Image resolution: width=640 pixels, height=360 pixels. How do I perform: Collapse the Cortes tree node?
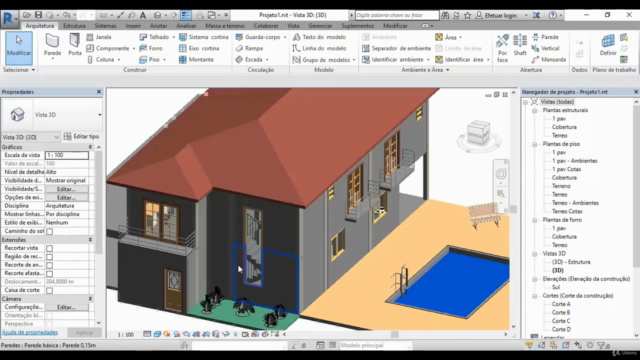[x=534, y=296]
